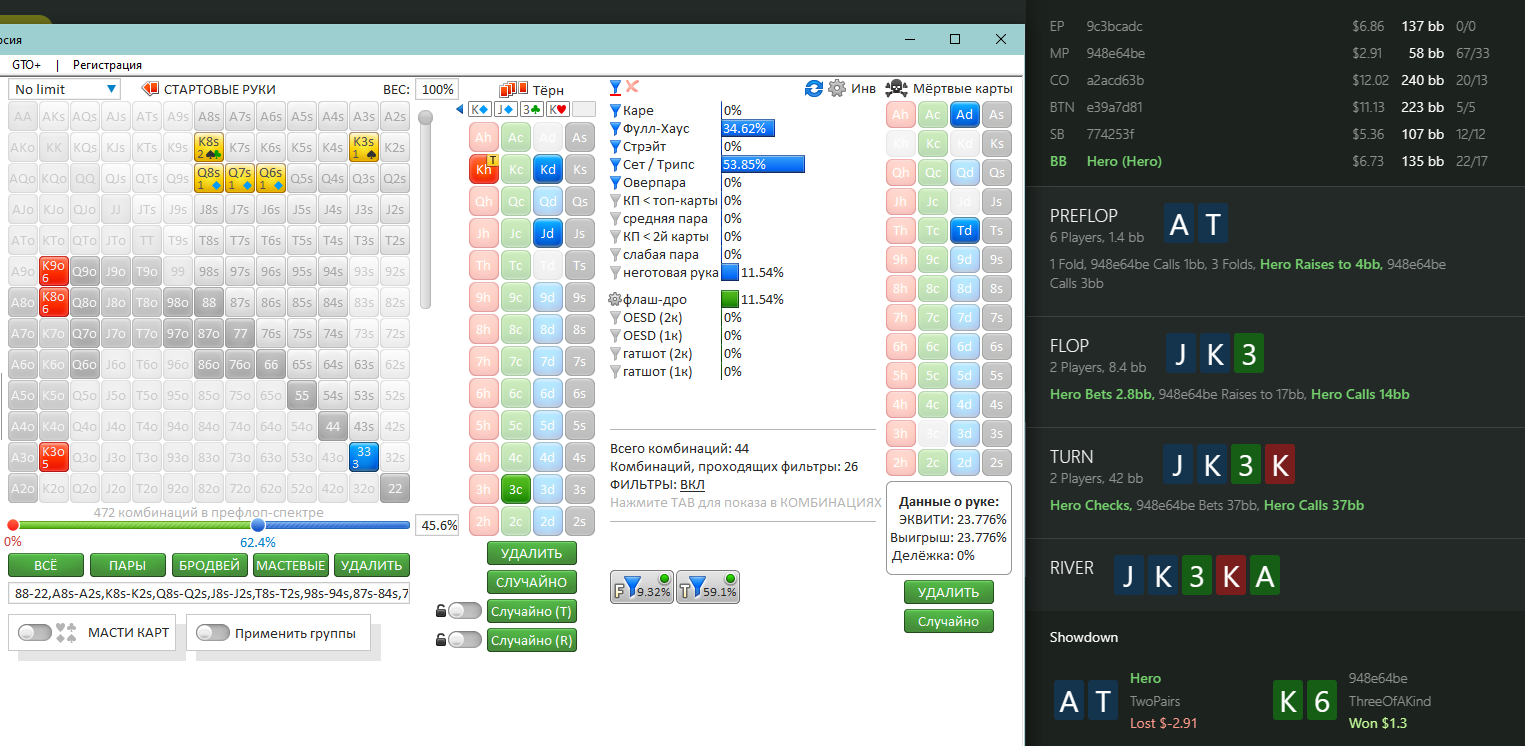Image resolution: width=1525 pixels, height=746 pixels.
Task: Toggle the Применить группы switch
Action: tap(213, 632)
